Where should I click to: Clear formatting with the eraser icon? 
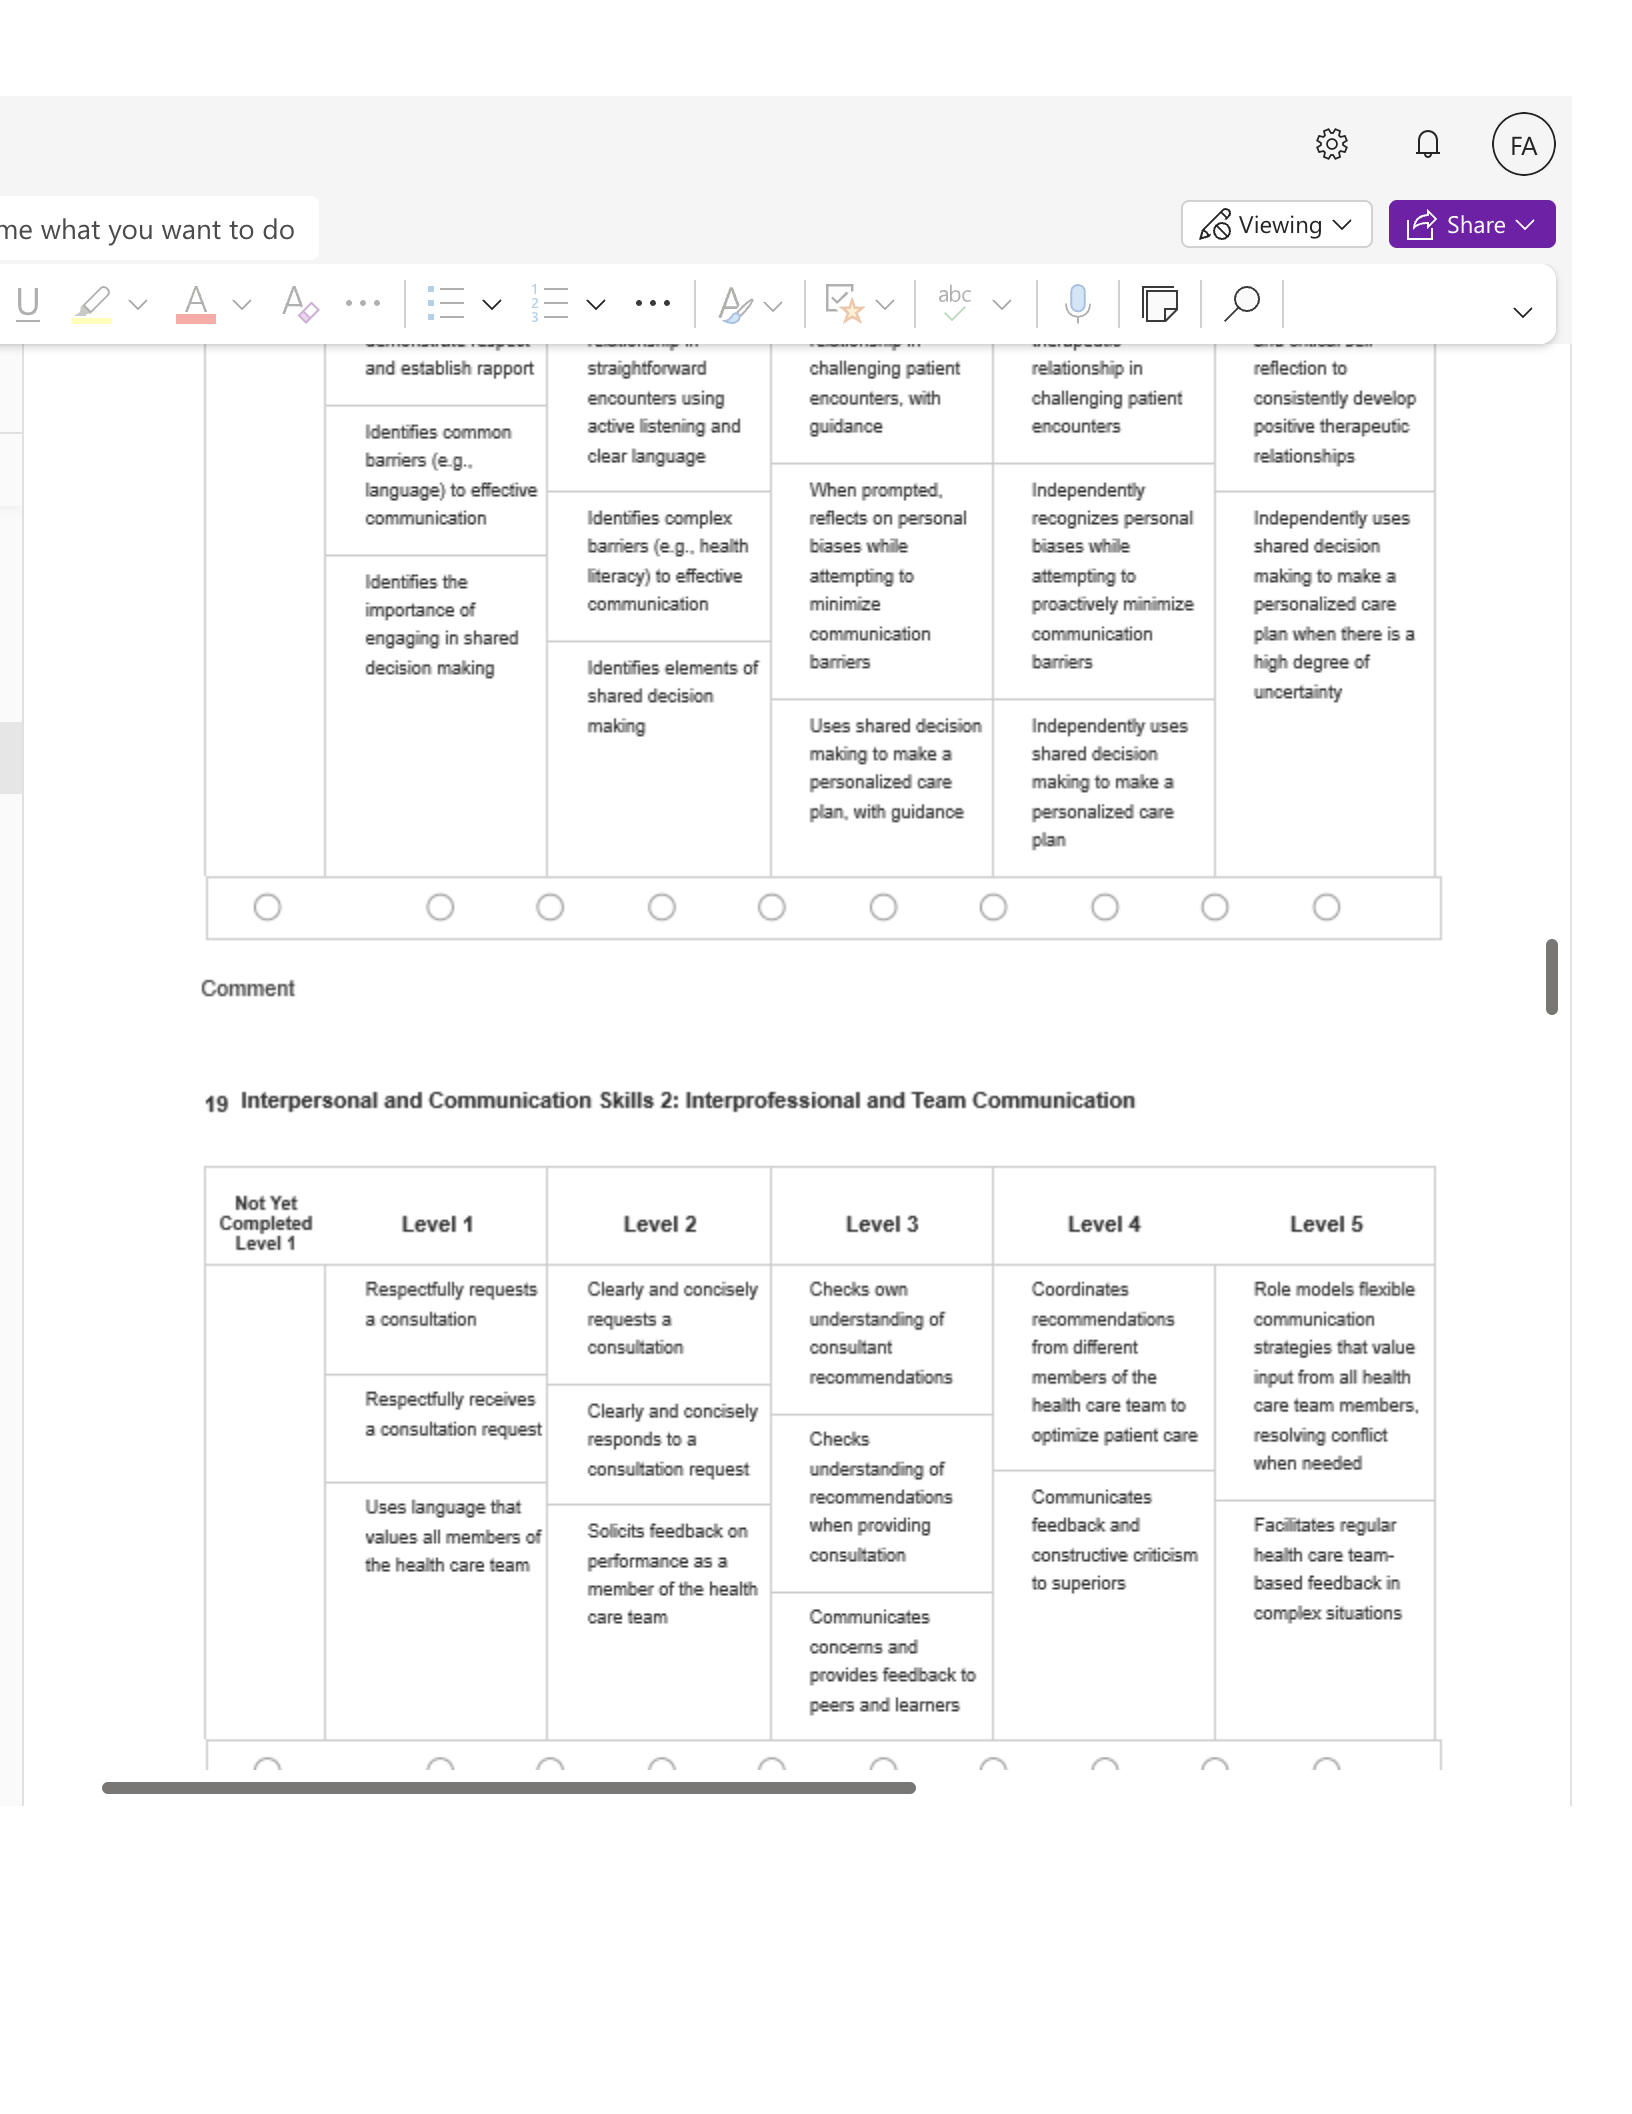[299, 303]
